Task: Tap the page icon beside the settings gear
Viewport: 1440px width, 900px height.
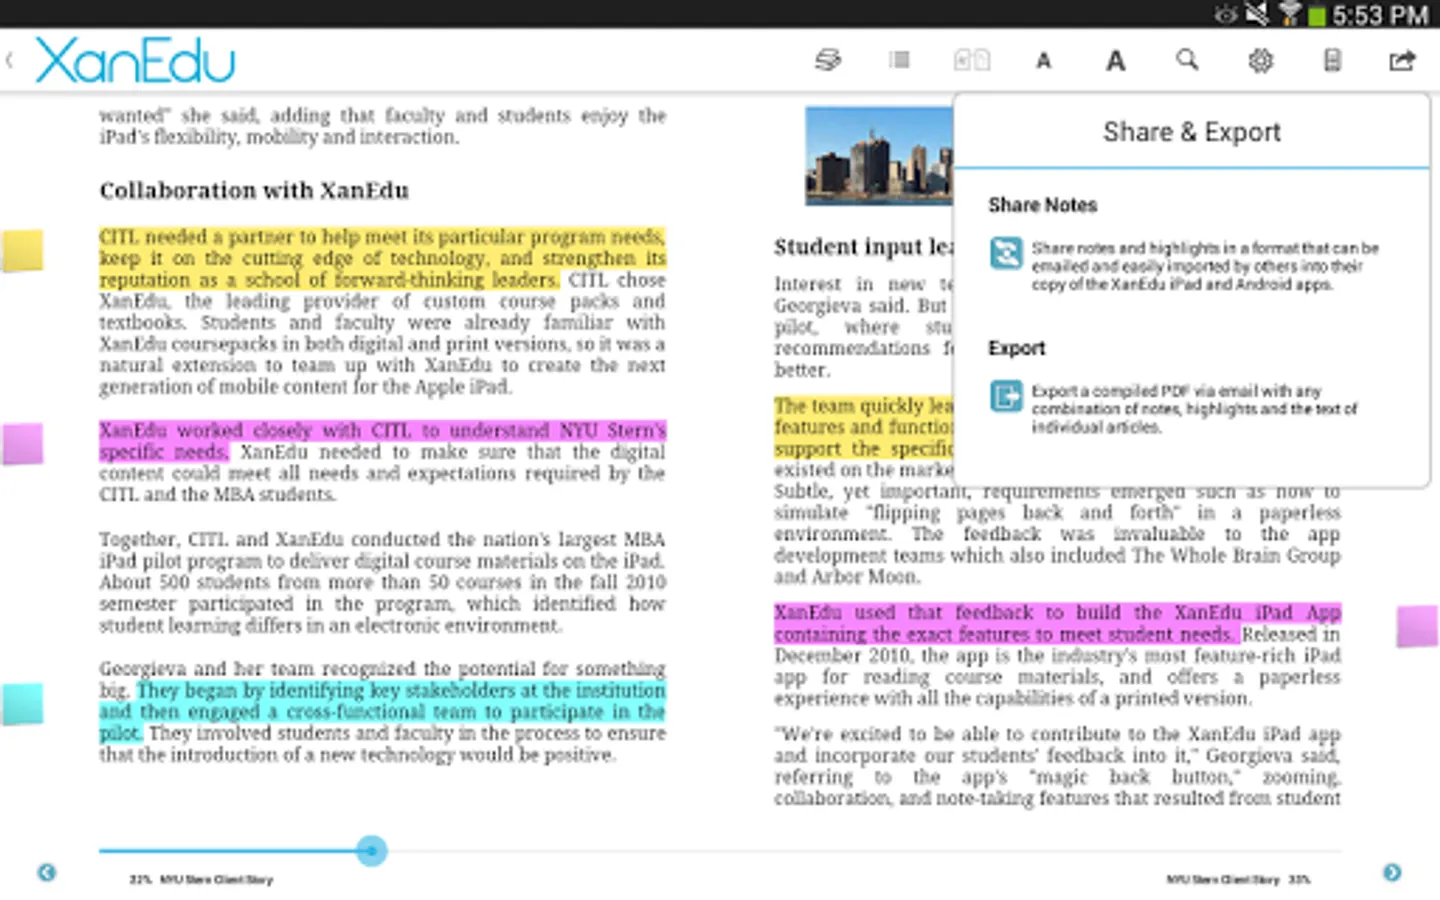Action: [x=1332, y=60]
